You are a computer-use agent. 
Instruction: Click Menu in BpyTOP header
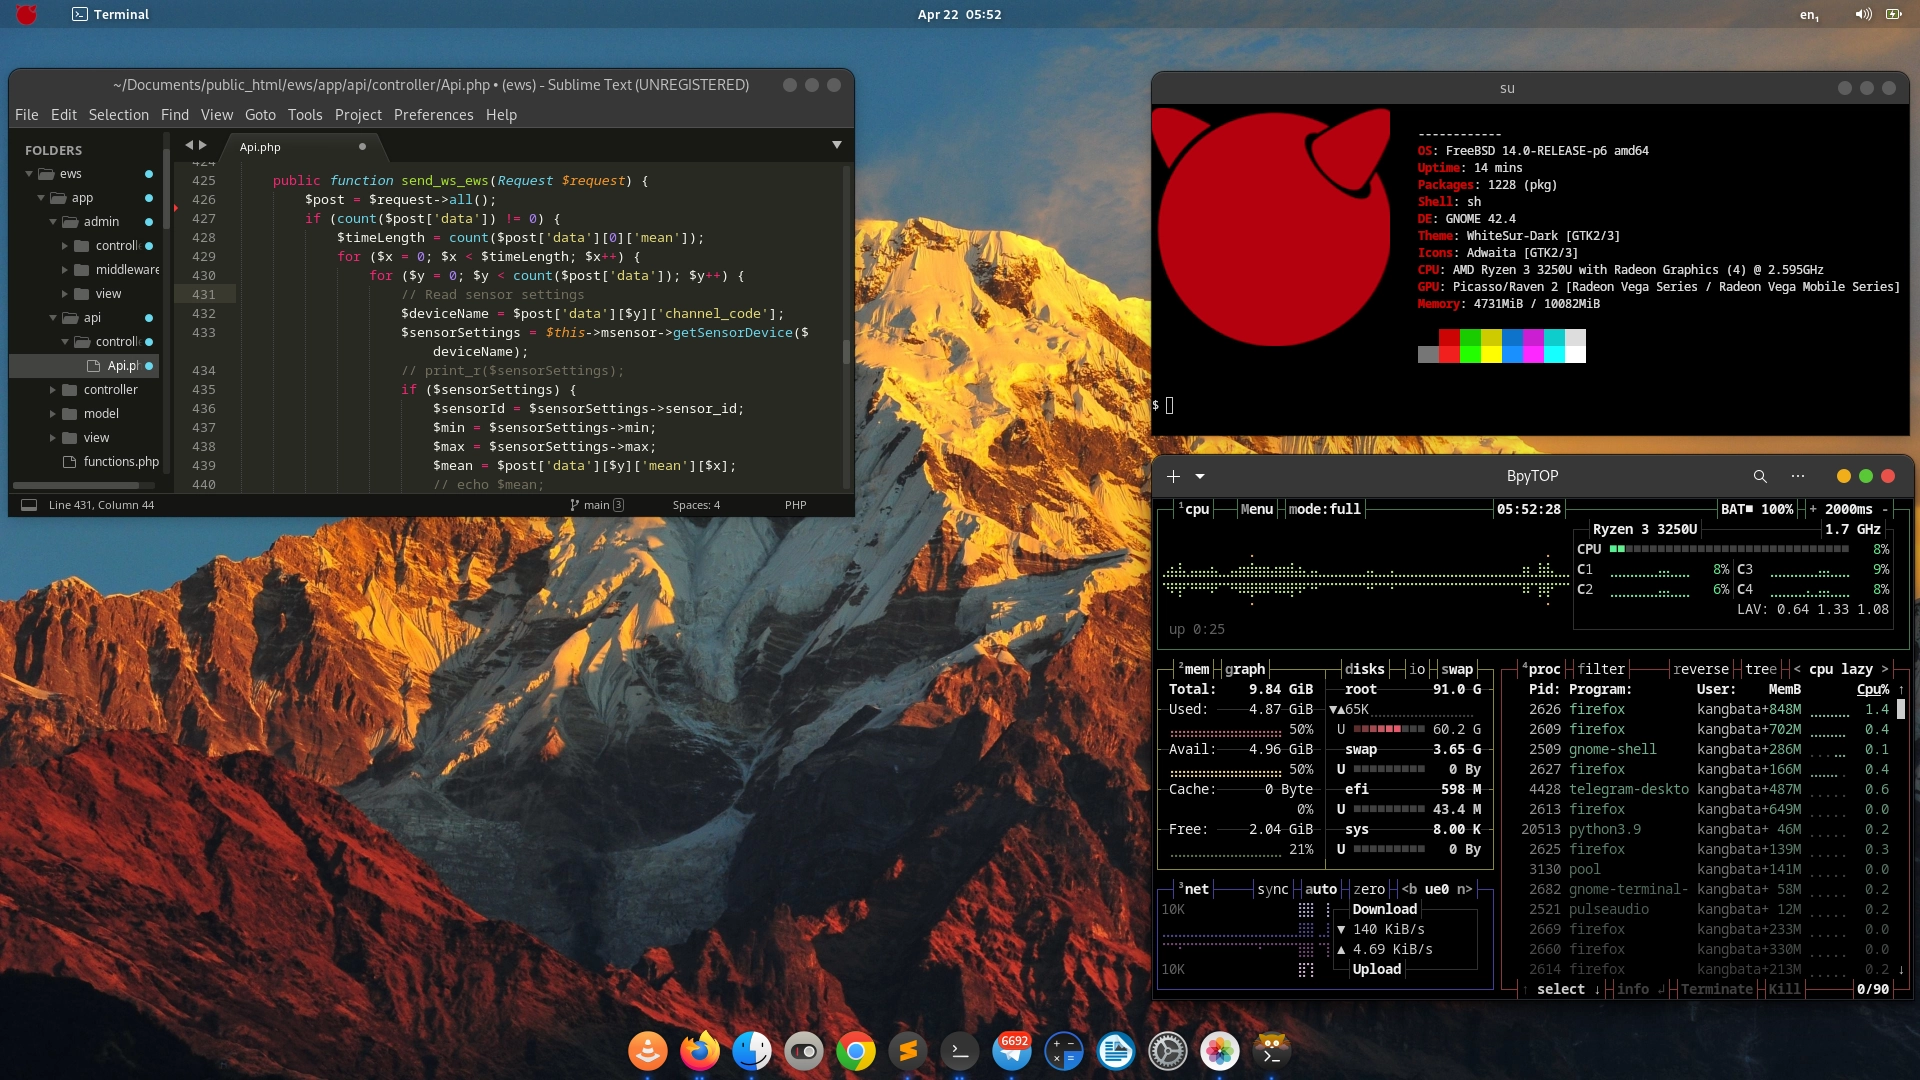1256,509
